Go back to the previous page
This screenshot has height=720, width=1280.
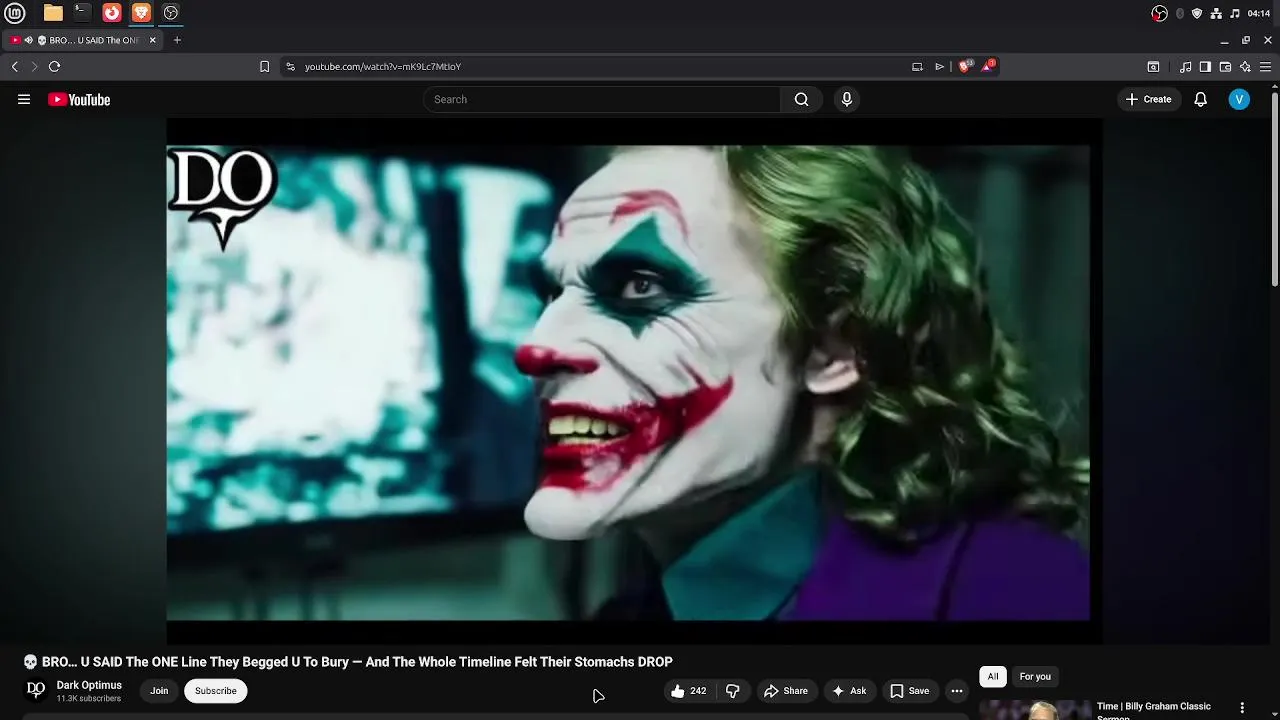tap(15, 66)
